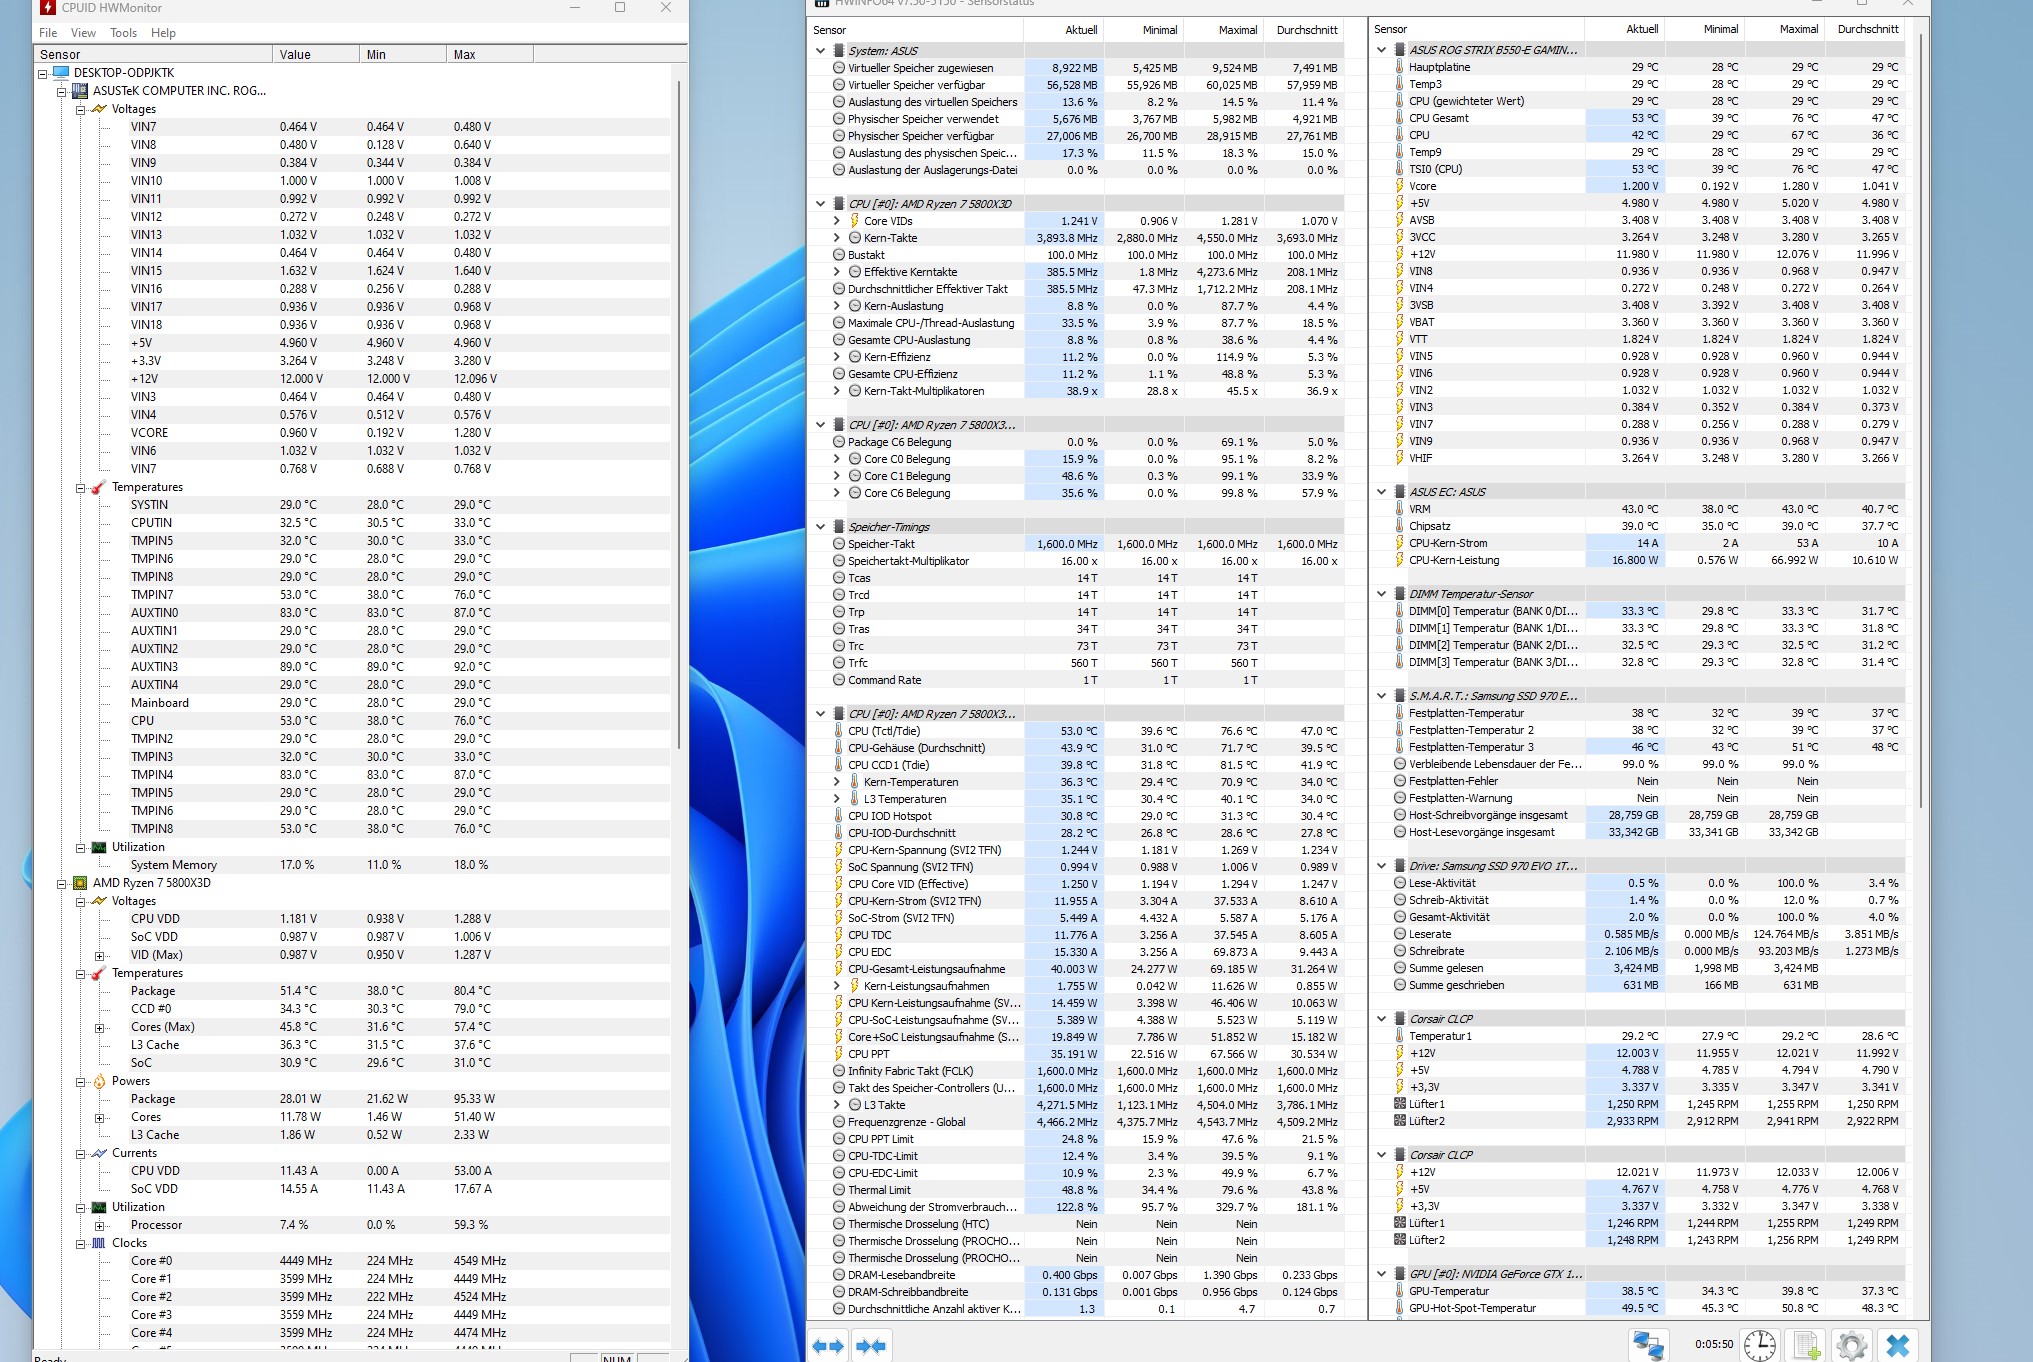Viewport: 2033px width, 1362px height.
Task: Open HWiNFO sensor settings gear
Action: pyautogui.click(x=1851, y=1345)
